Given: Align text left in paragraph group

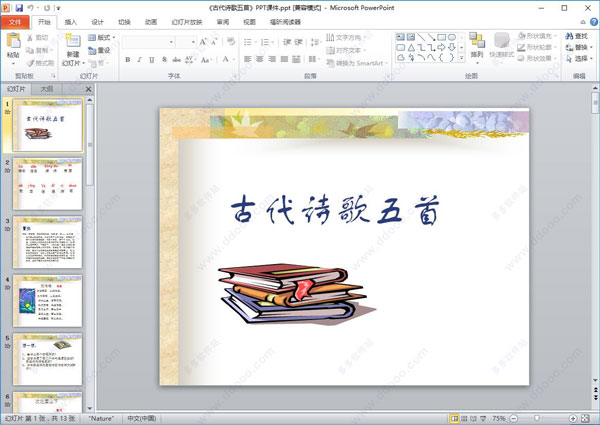Looking at the screenshot, I should (248, 59).
